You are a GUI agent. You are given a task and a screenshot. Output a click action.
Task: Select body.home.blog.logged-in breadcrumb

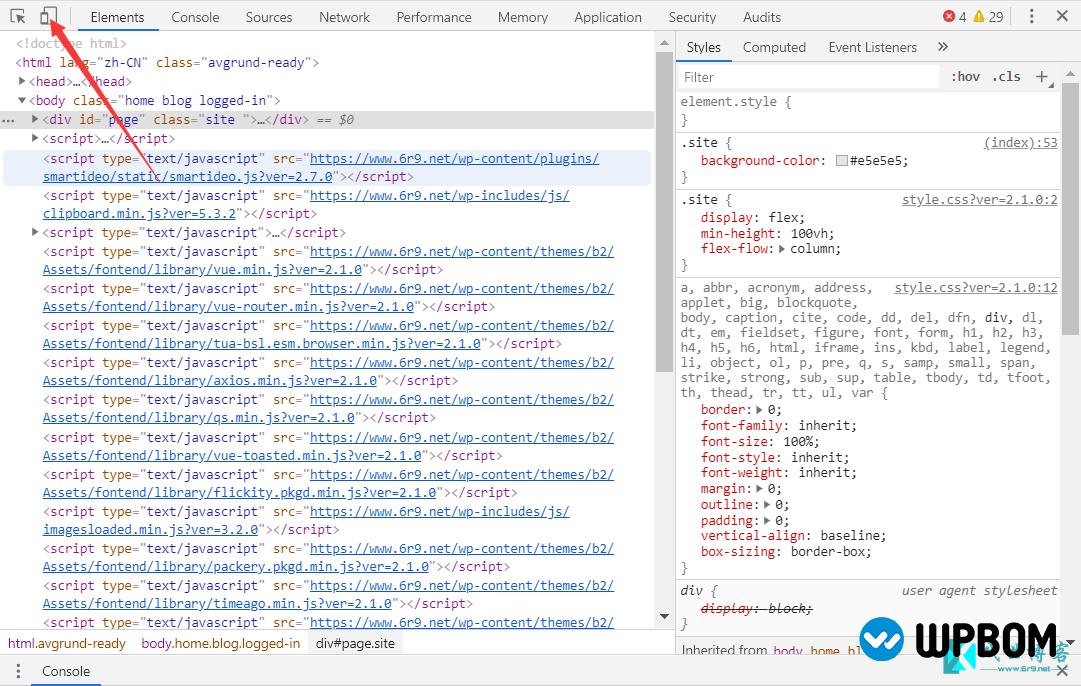[x=221, y=643]
